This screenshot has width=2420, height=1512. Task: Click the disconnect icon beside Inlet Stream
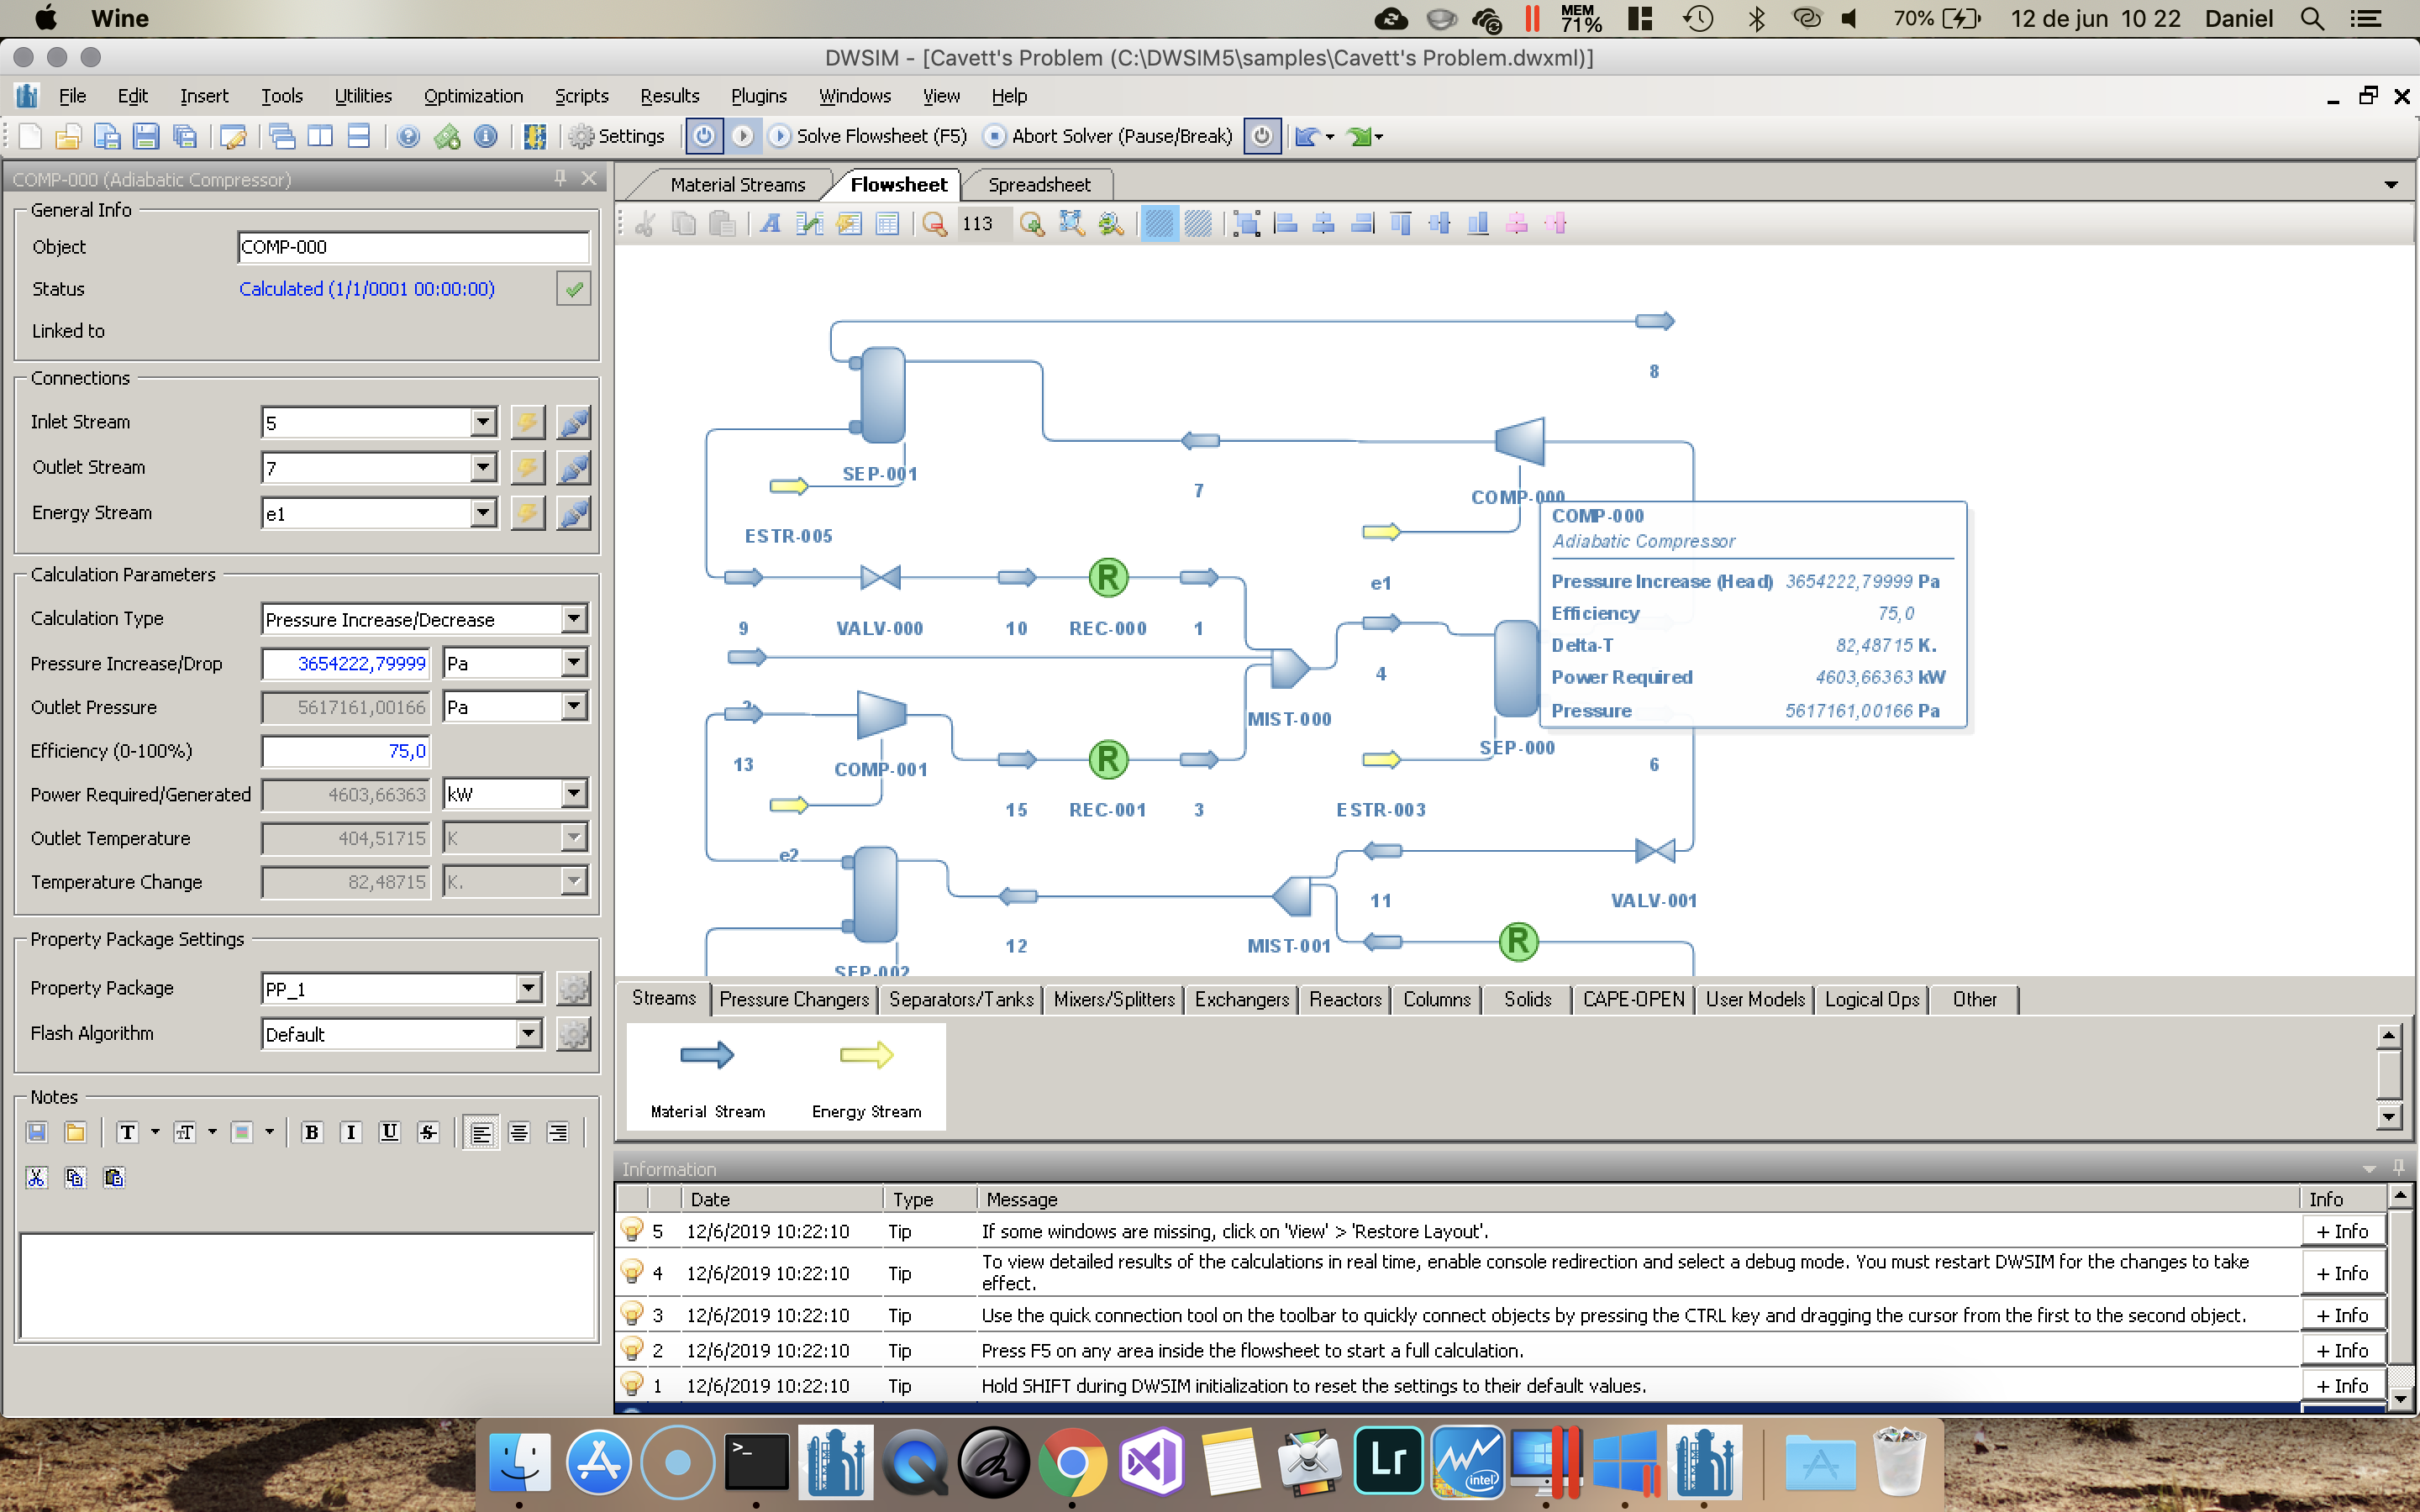(x=573, y=422)
